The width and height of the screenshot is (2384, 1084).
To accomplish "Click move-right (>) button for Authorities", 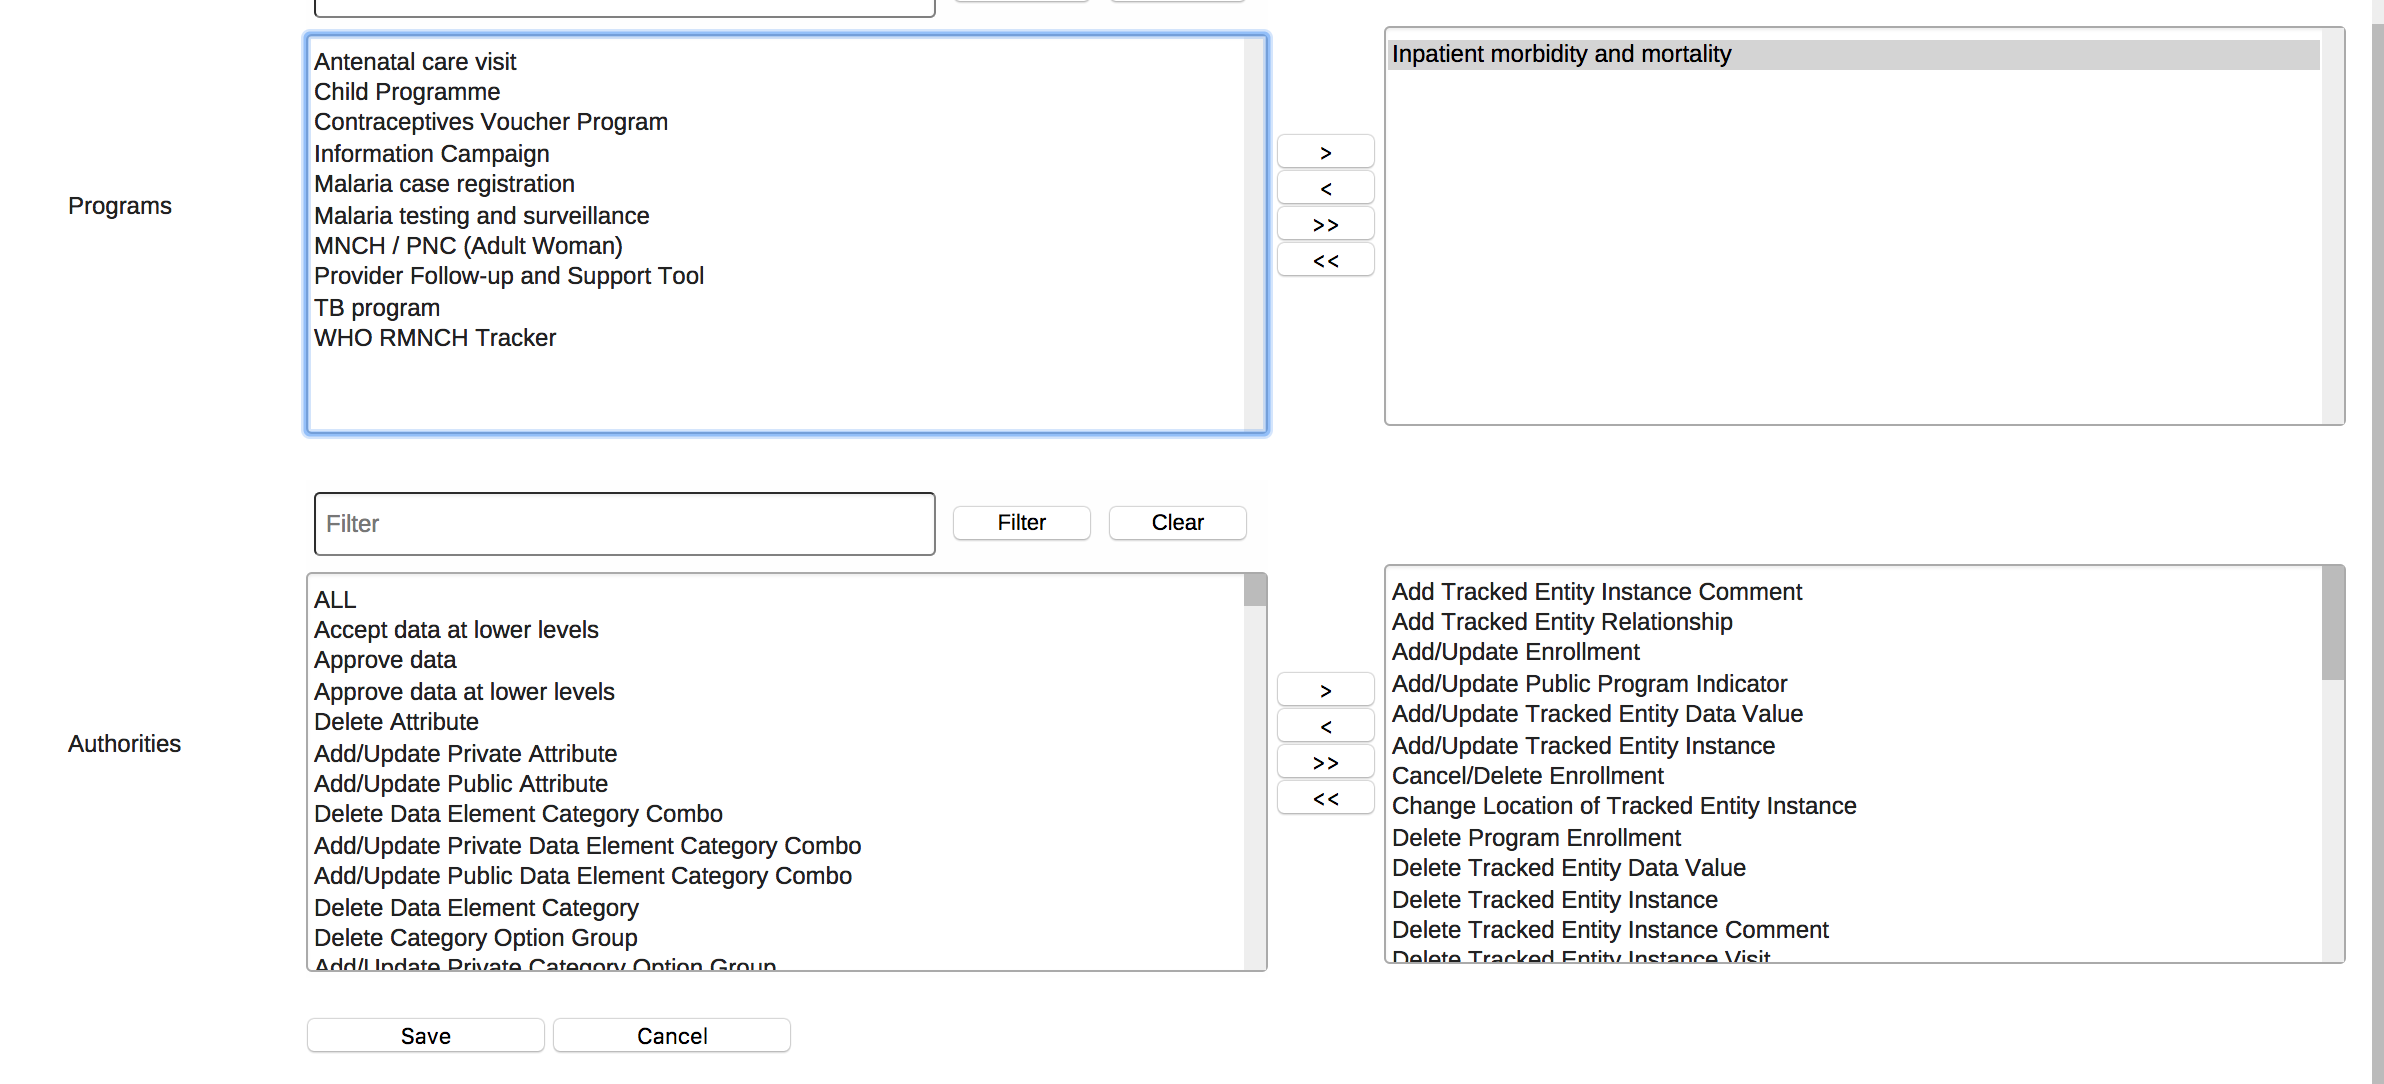I will 1325,690.
